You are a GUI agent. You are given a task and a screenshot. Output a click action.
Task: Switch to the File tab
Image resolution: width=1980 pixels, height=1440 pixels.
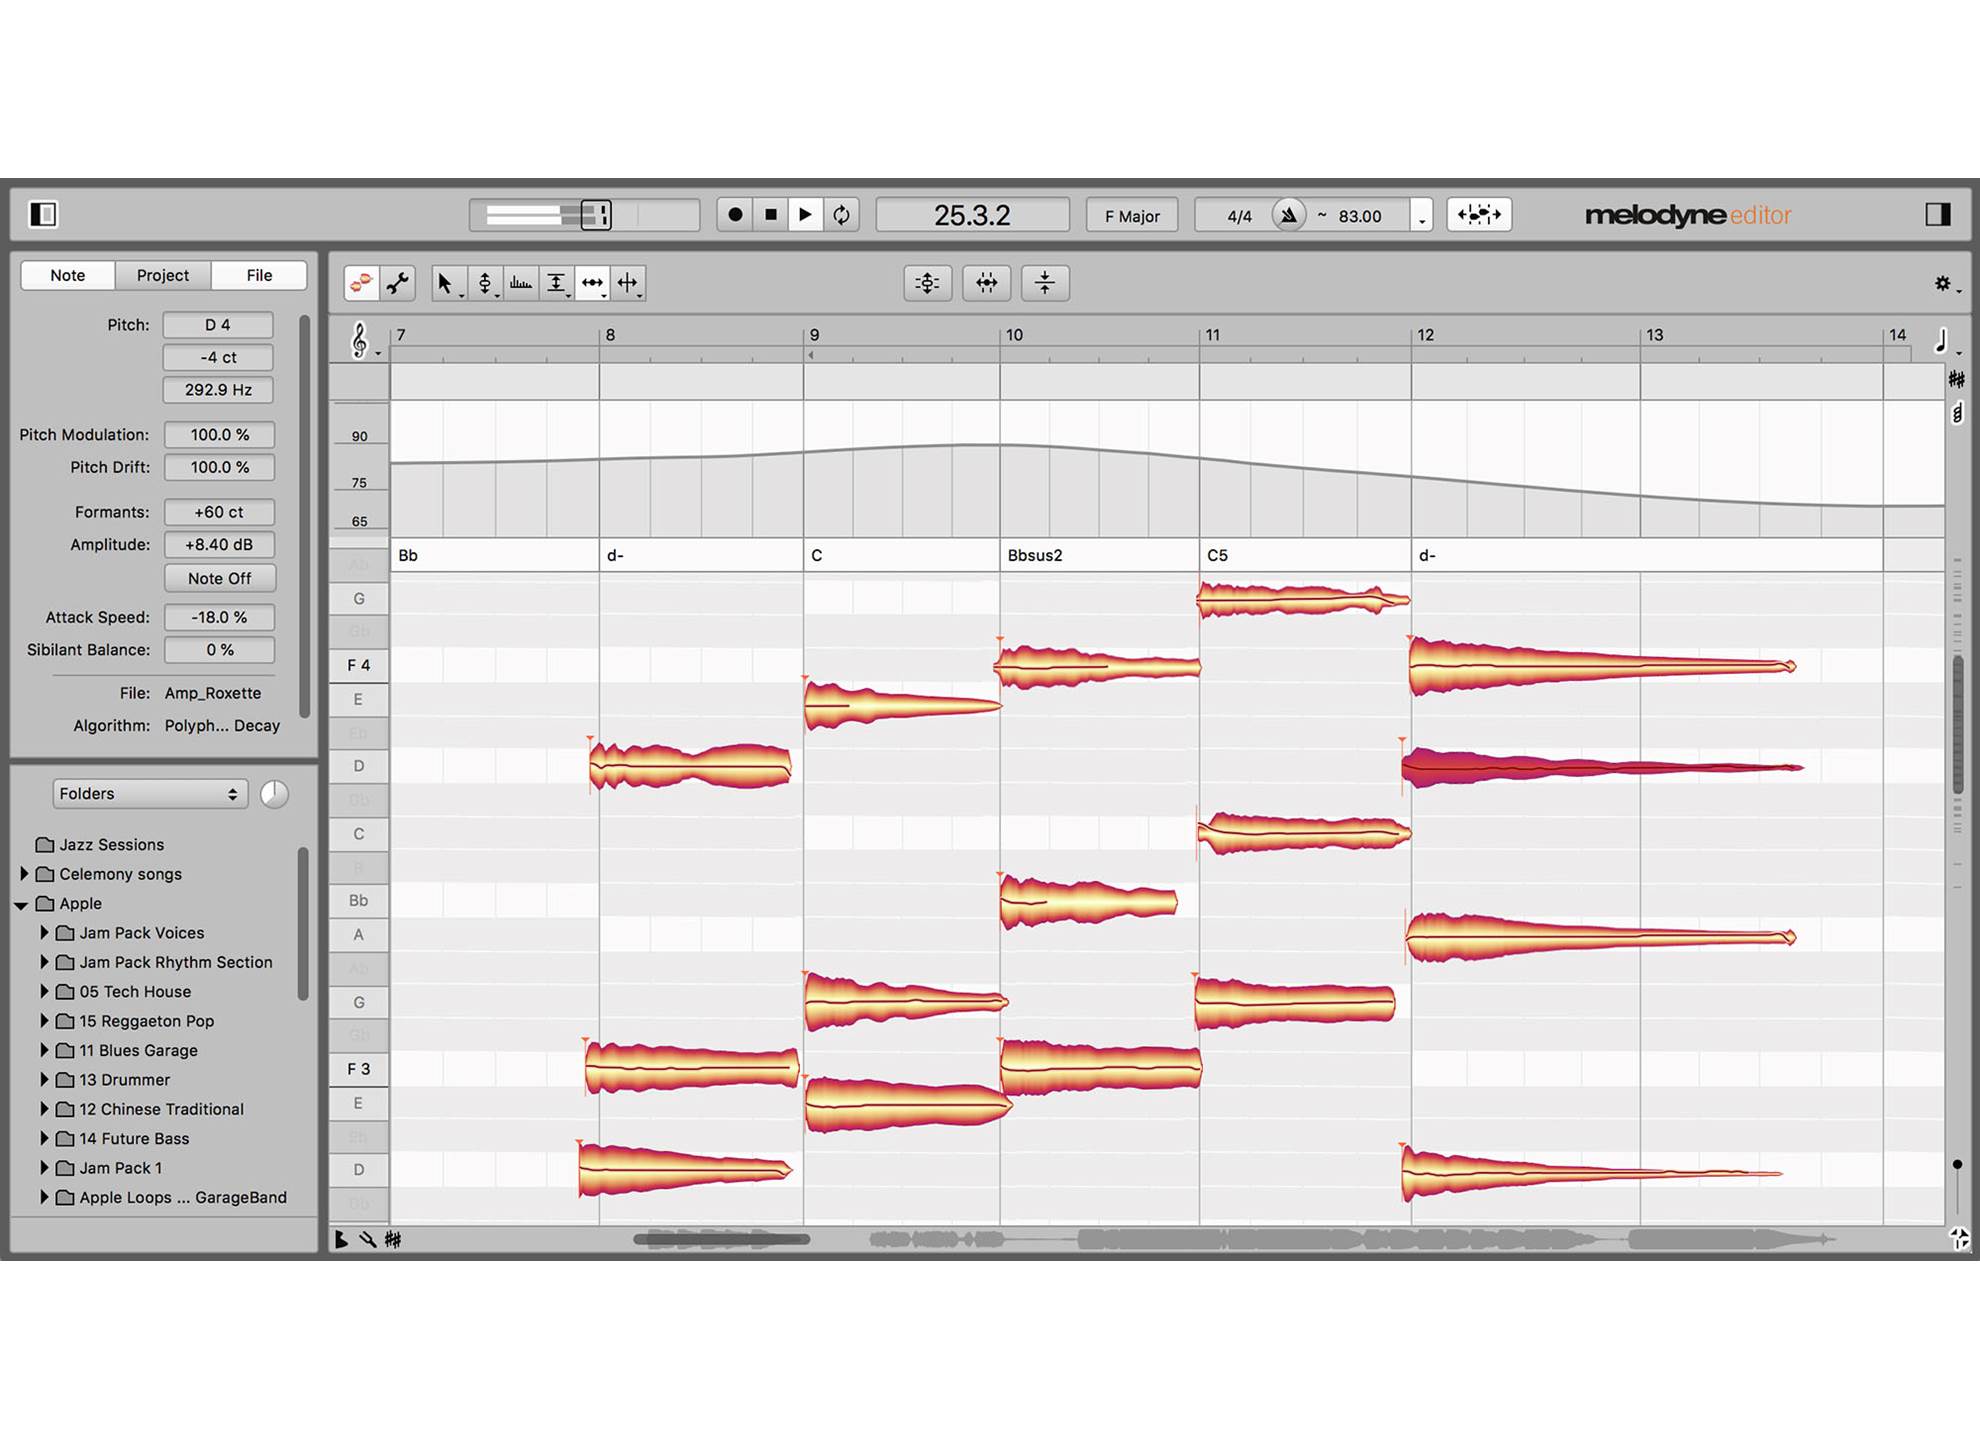259,275
